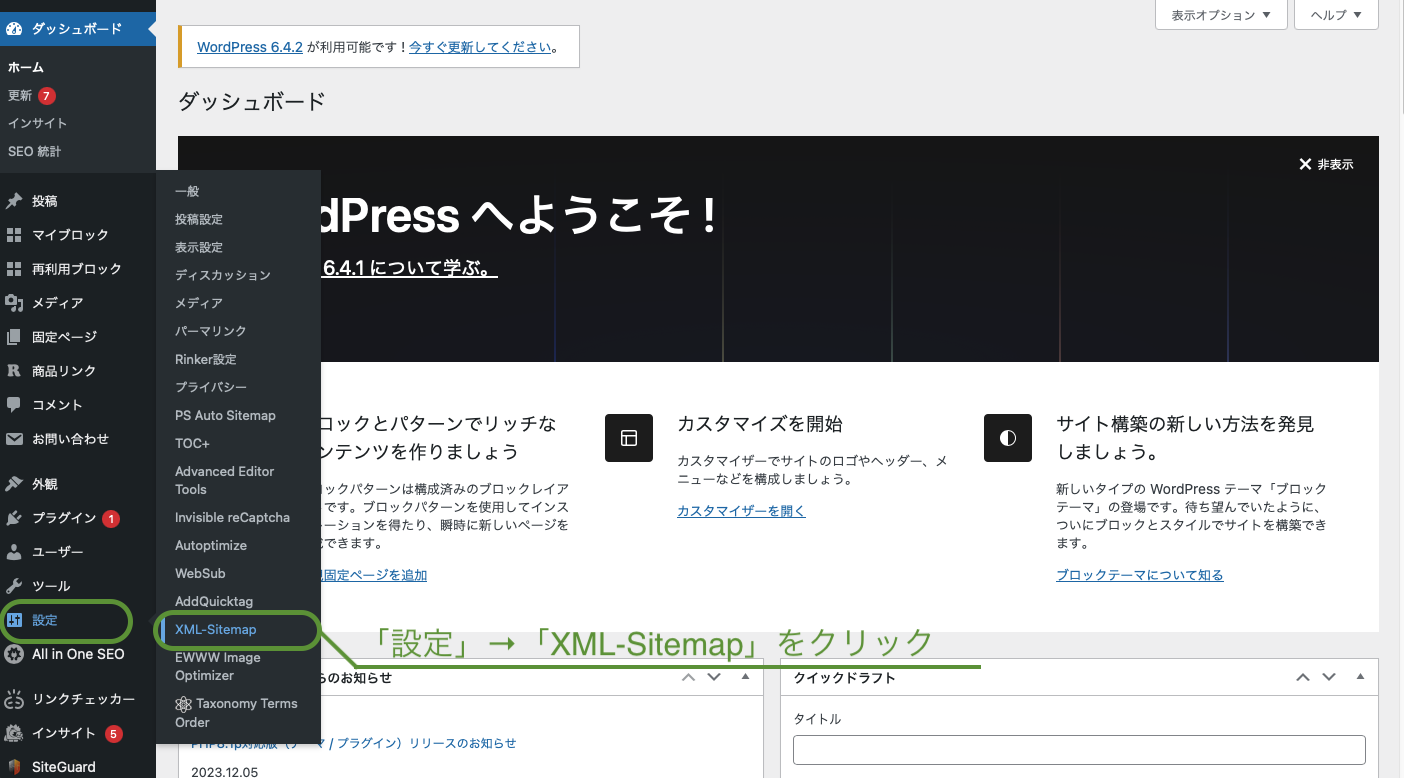Click the Quick Draft タイトル input field

pyautogui.click(x=1079, y=750)
